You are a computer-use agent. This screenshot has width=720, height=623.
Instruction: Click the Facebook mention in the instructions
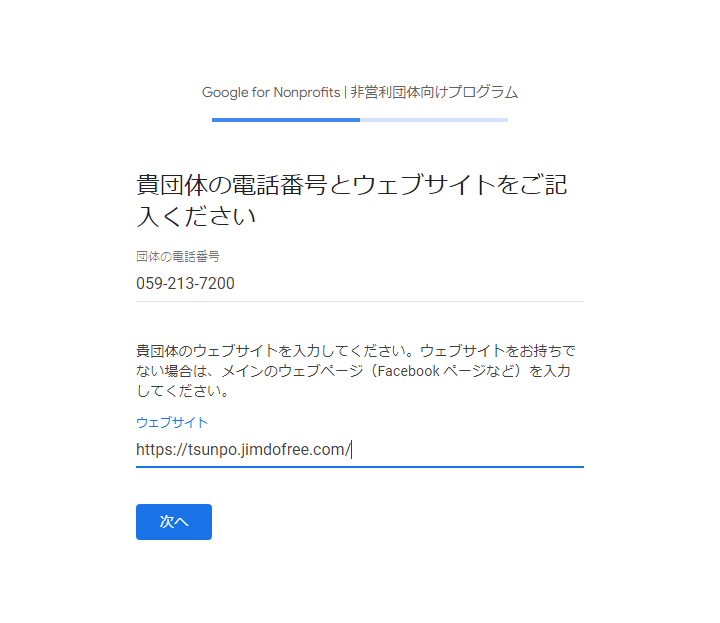coord(409,371)
